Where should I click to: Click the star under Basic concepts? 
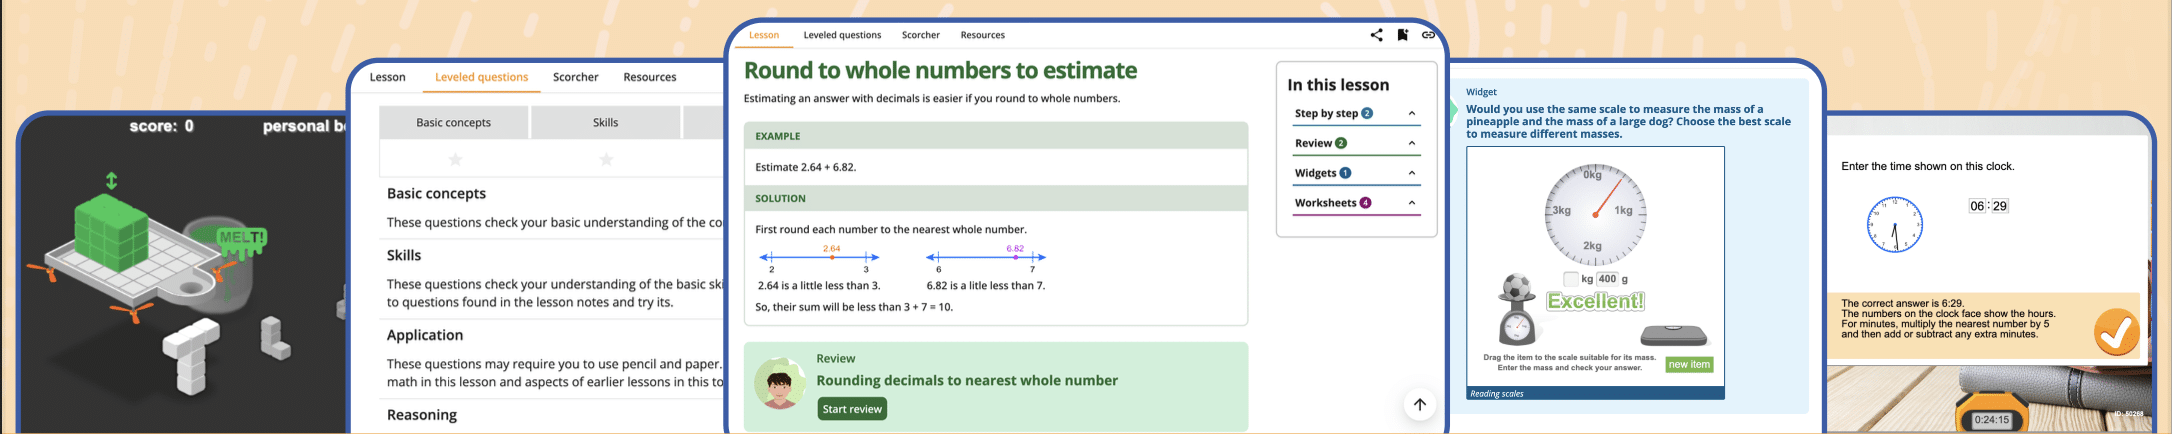[x=455, y=159]
